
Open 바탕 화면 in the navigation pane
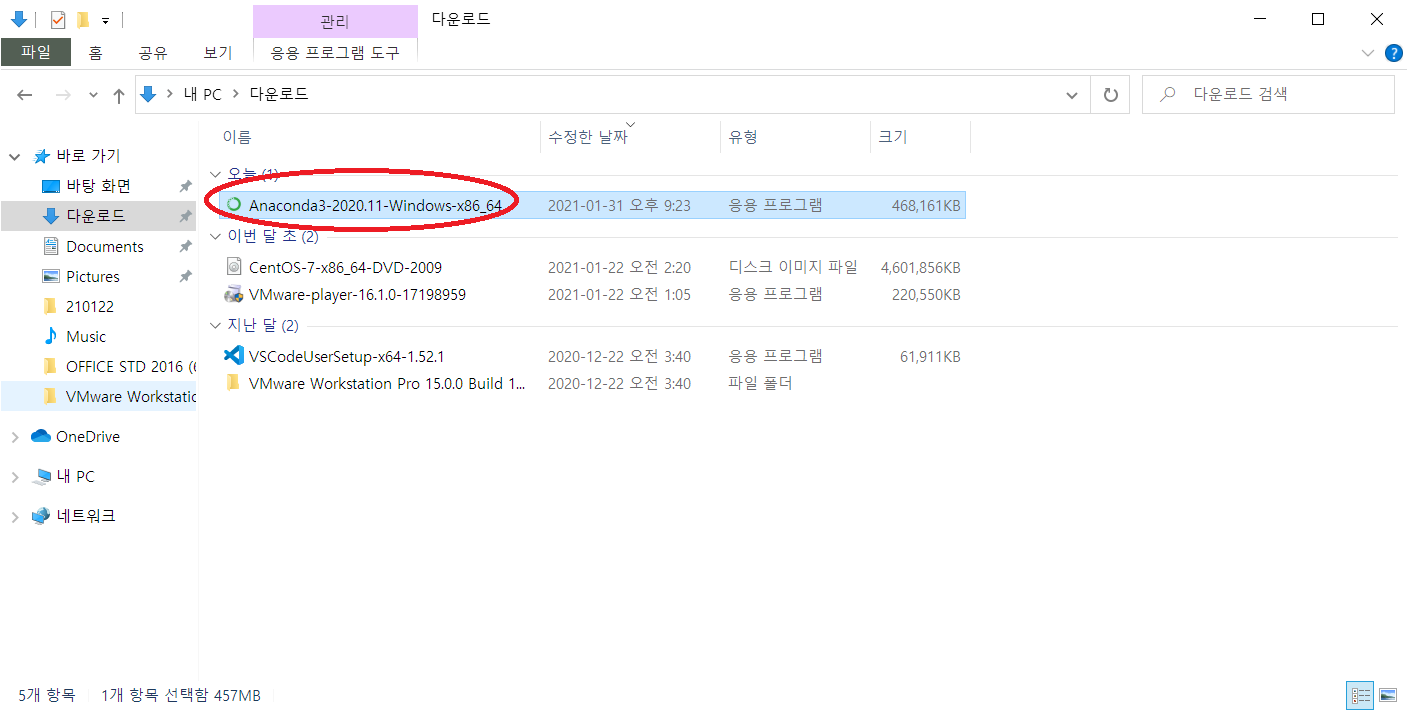pyautogui.click(x=98, y=186)
